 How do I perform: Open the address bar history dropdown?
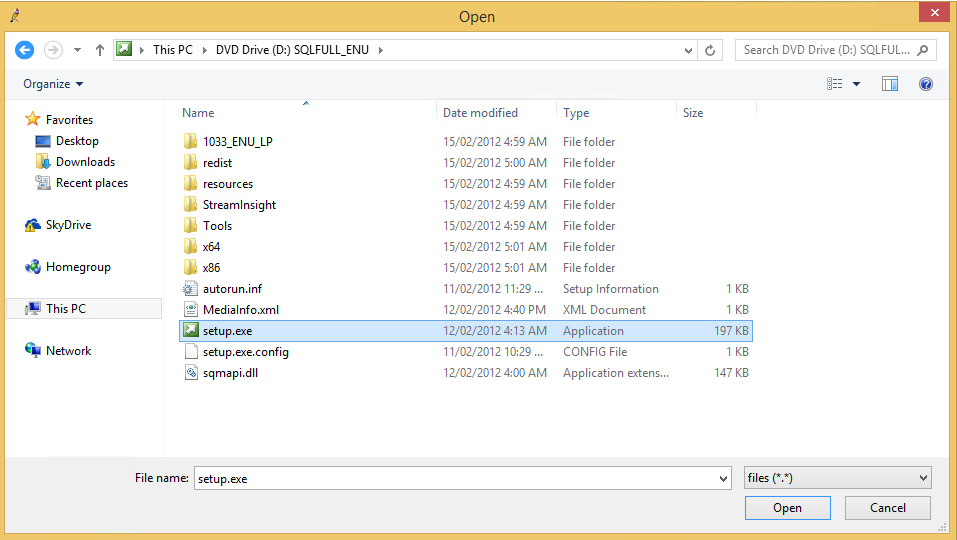click(688, 51)
